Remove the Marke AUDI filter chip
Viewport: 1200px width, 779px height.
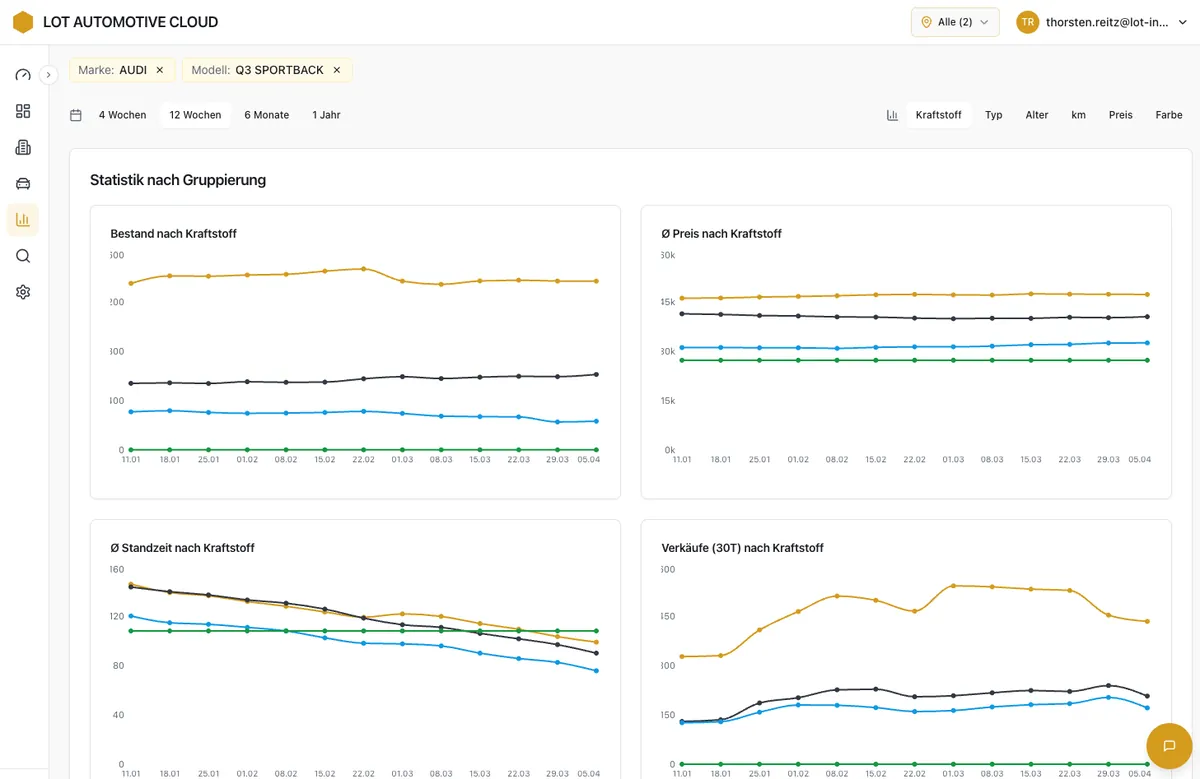pyautogui.click(x=160, y=70)
